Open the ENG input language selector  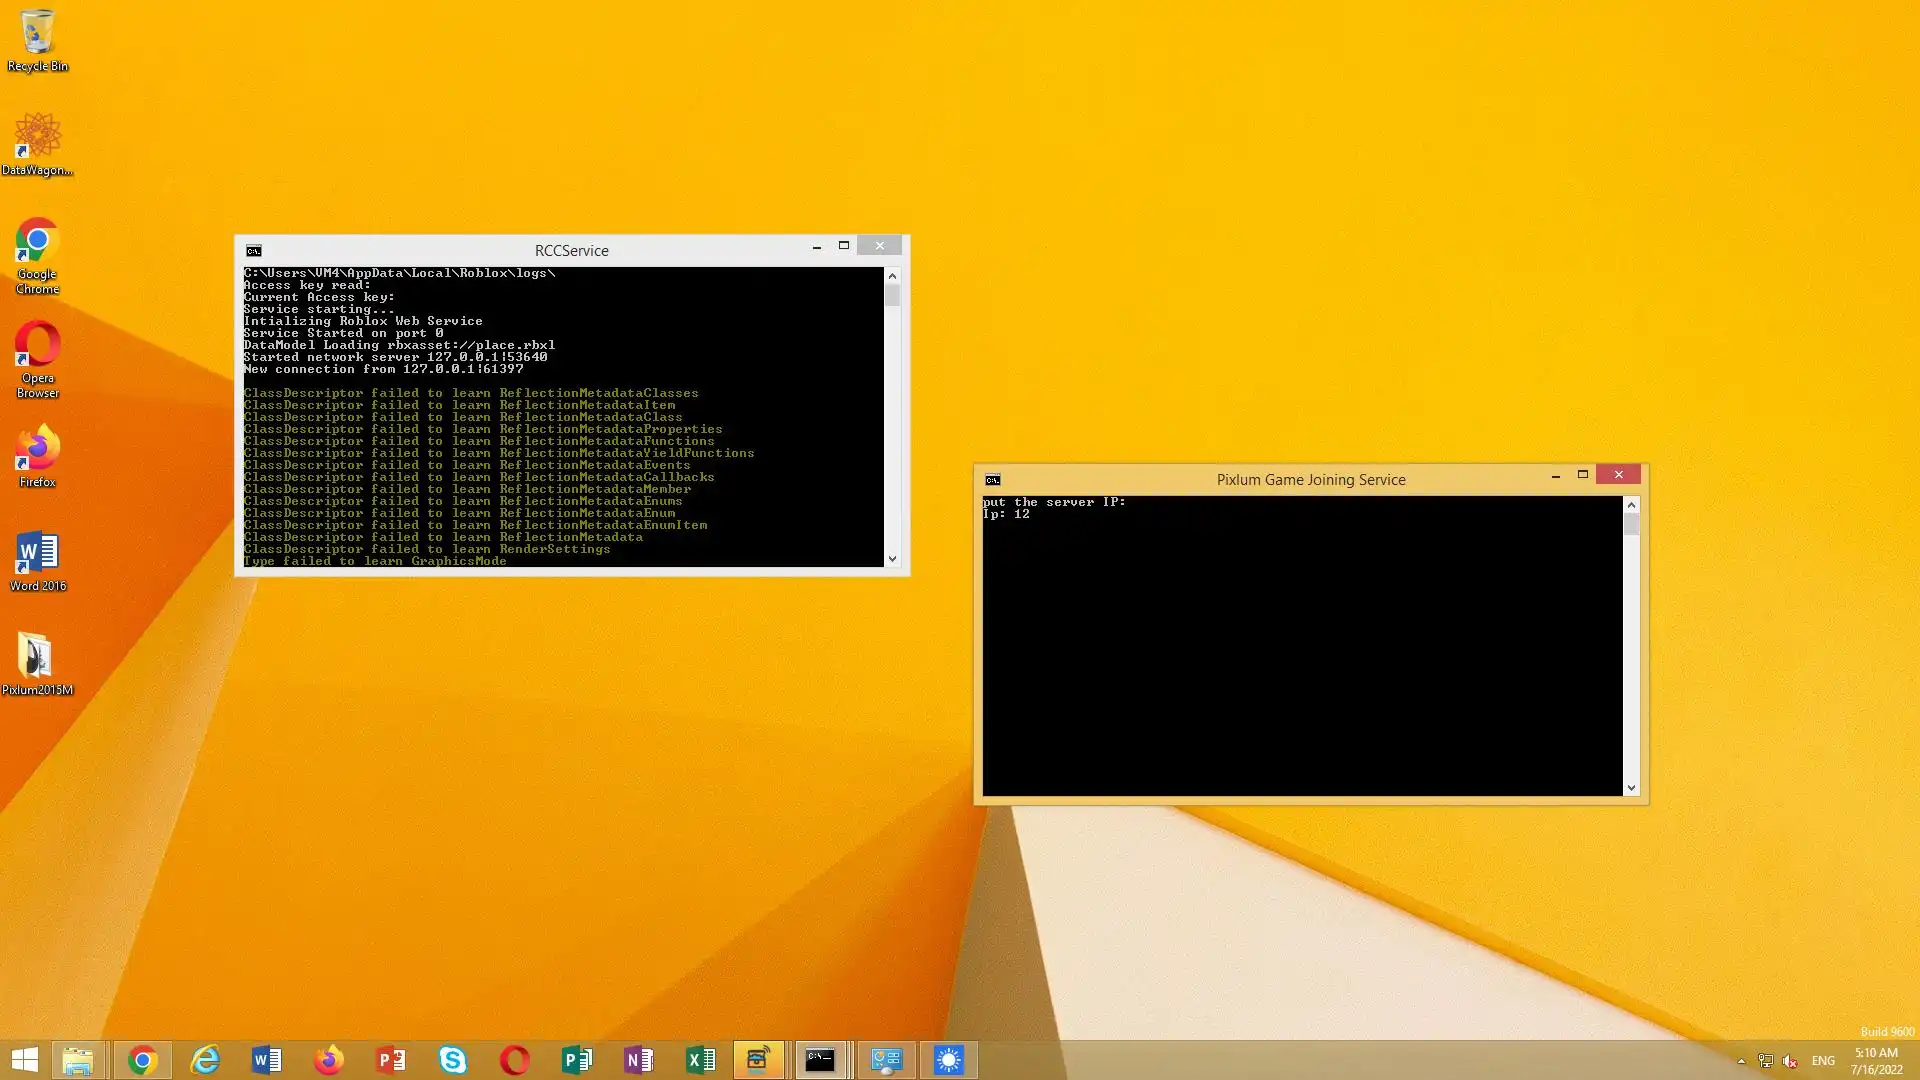1823,1061
